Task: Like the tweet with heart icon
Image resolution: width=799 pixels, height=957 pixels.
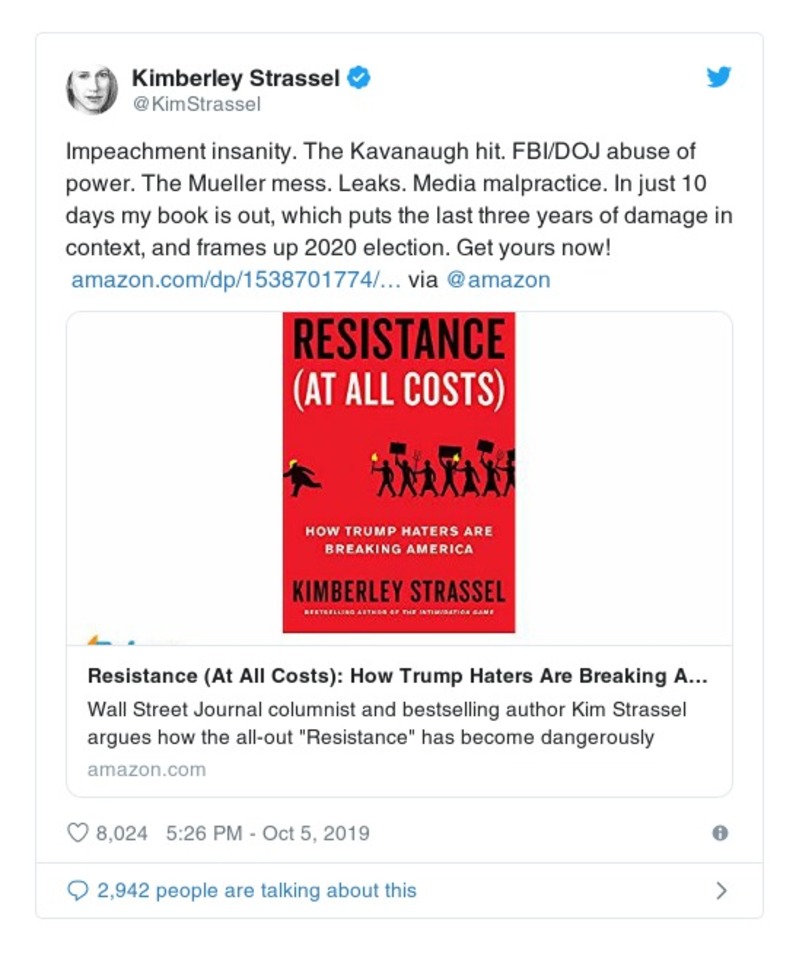Action: click(x=77, y=832)
